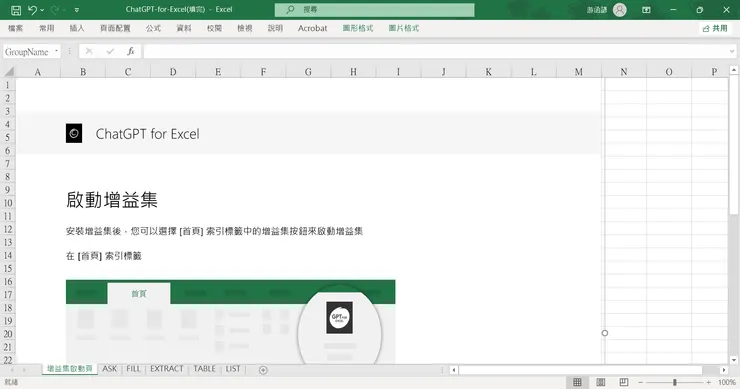Add a new sheet with plus icon

tap(263, 370)
